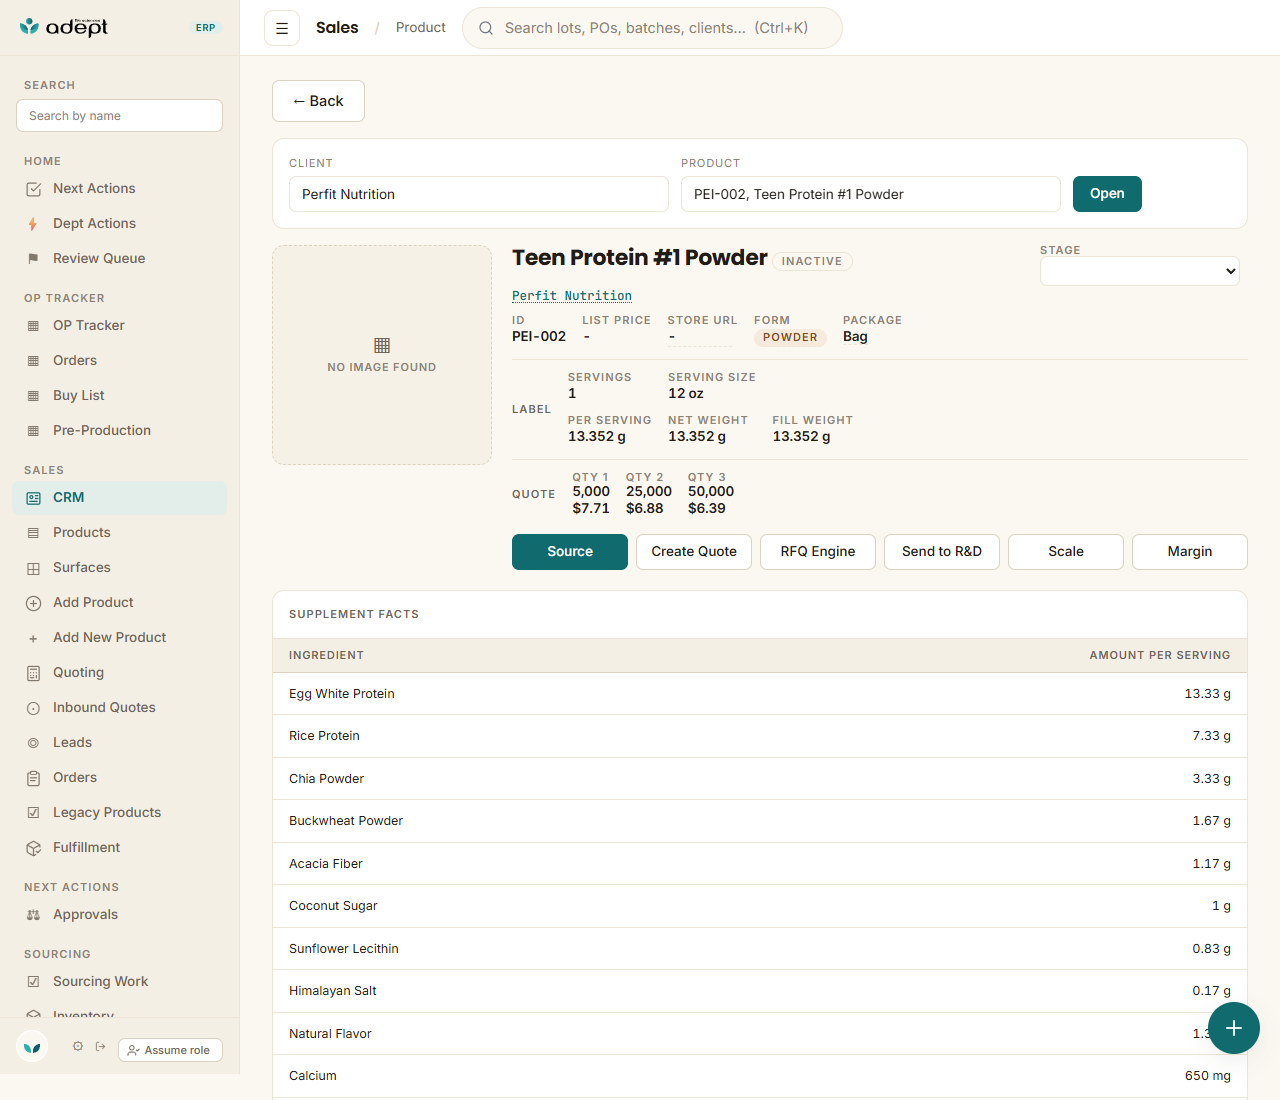Click the Fulfillment box icon
Screen dimensions: 1280x1100
(34, 848)
